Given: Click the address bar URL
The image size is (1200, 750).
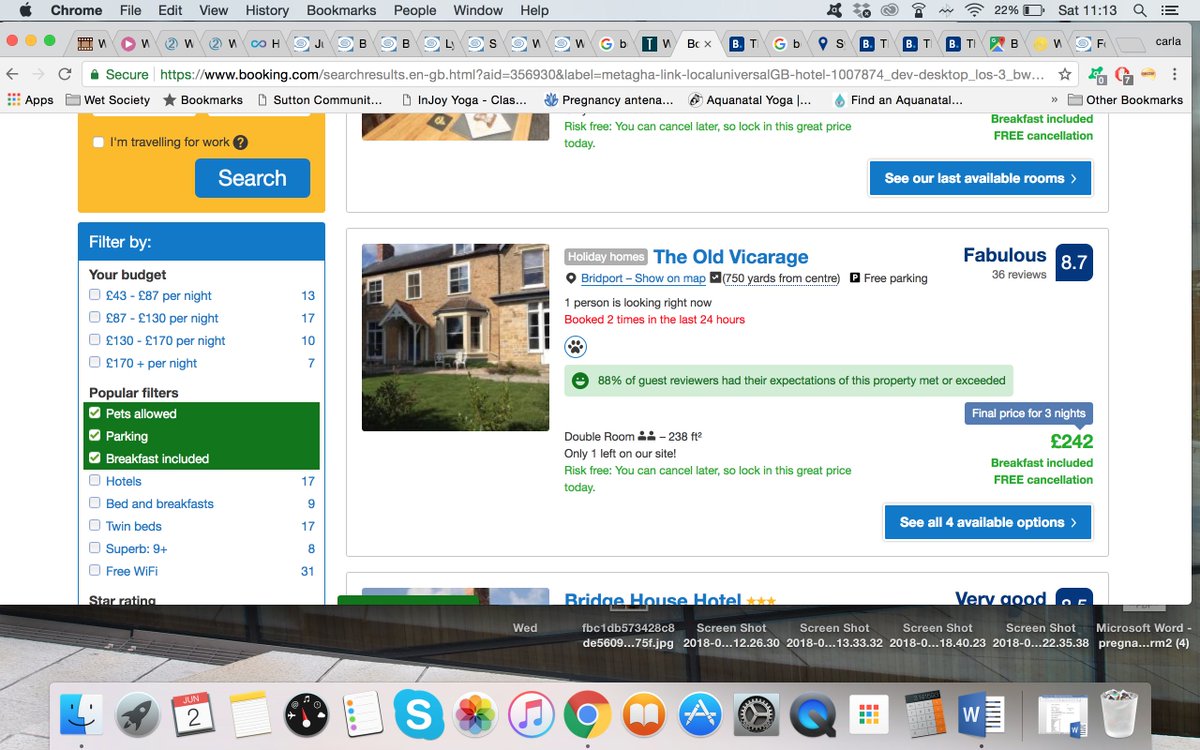Looking at the screenshot, I should (600, 75).
